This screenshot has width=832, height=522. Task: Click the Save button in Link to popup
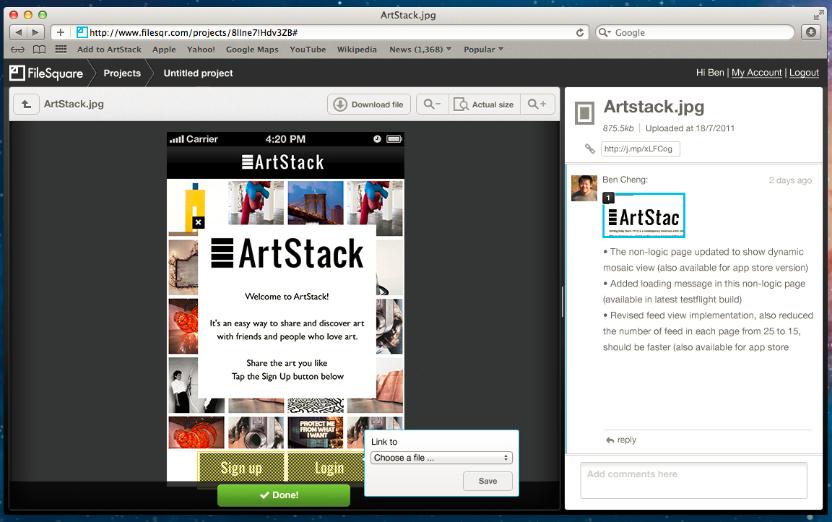pyautogui.click(x=488, y=481)
